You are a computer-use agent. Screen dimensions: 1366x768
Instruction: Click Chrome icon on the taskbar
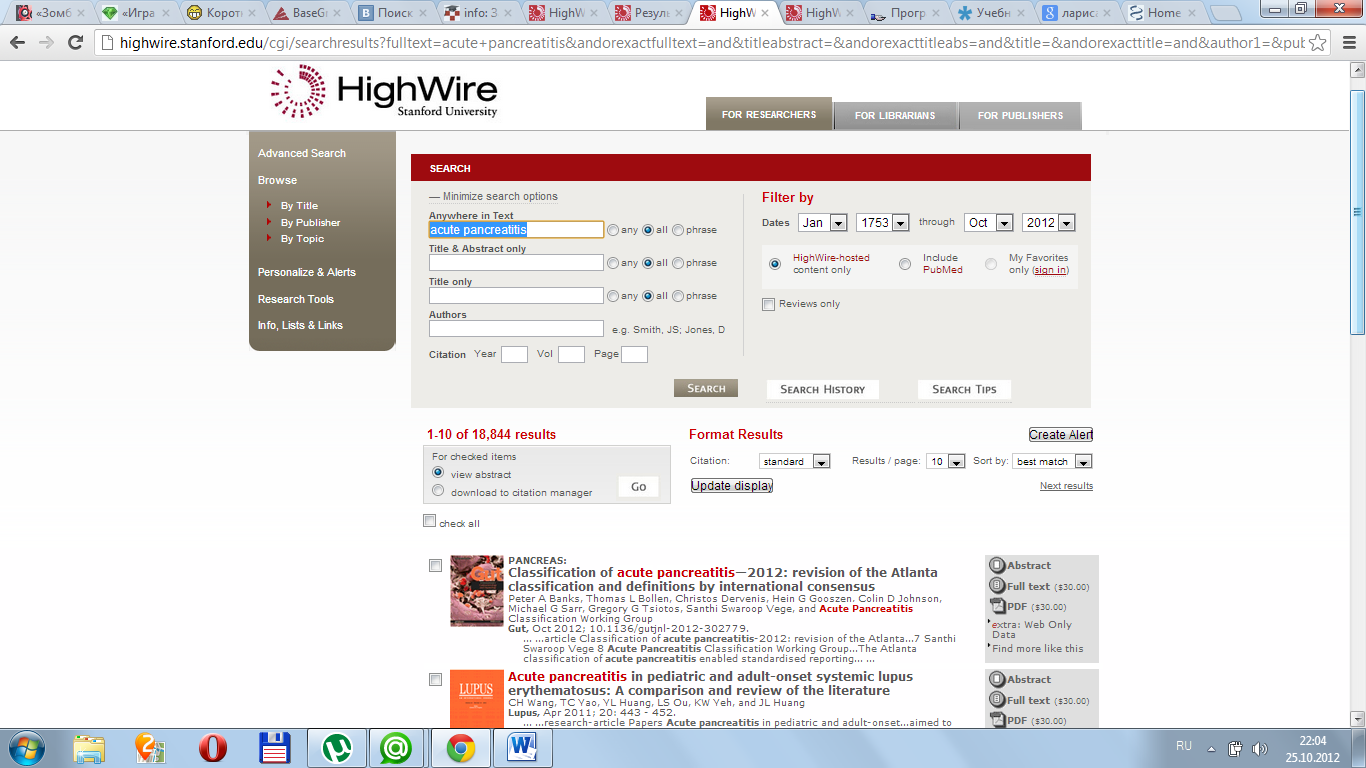(460, 748)
